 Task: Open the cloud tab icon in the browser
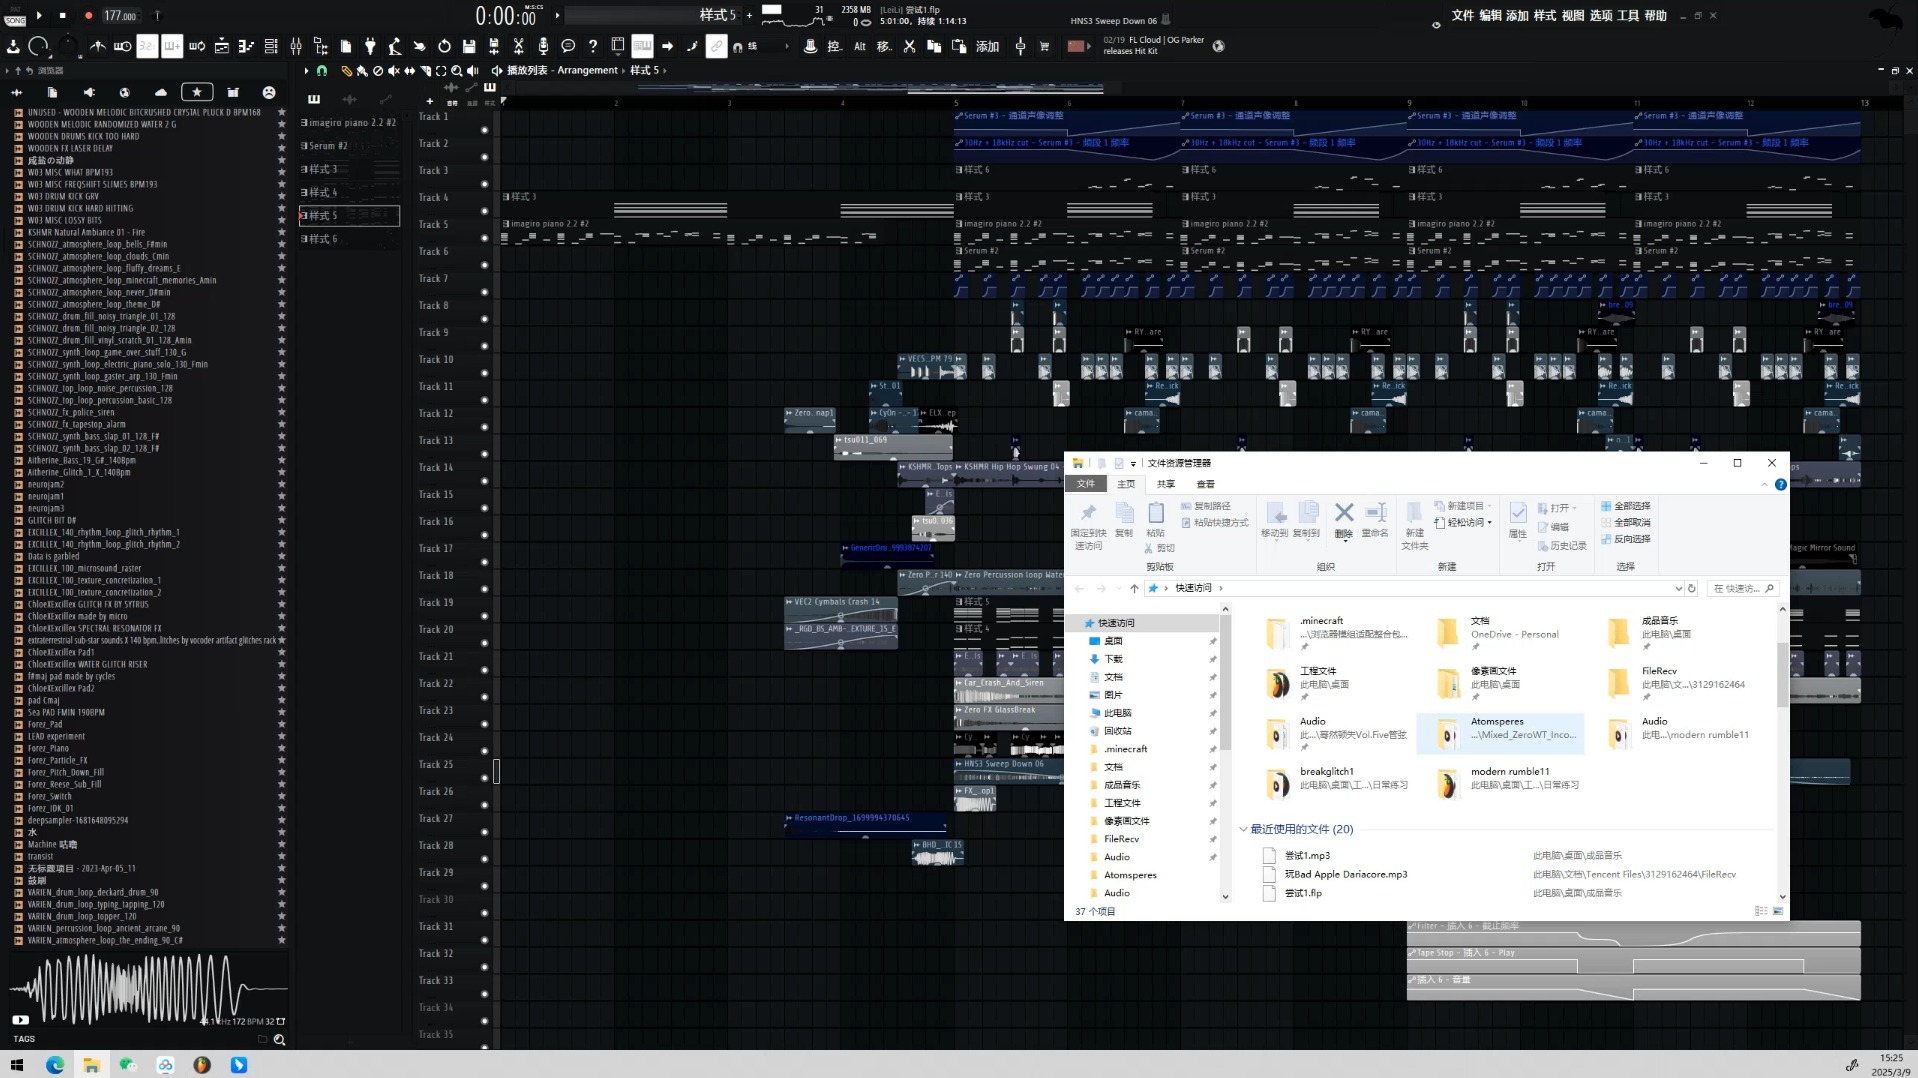pos(160,92)
